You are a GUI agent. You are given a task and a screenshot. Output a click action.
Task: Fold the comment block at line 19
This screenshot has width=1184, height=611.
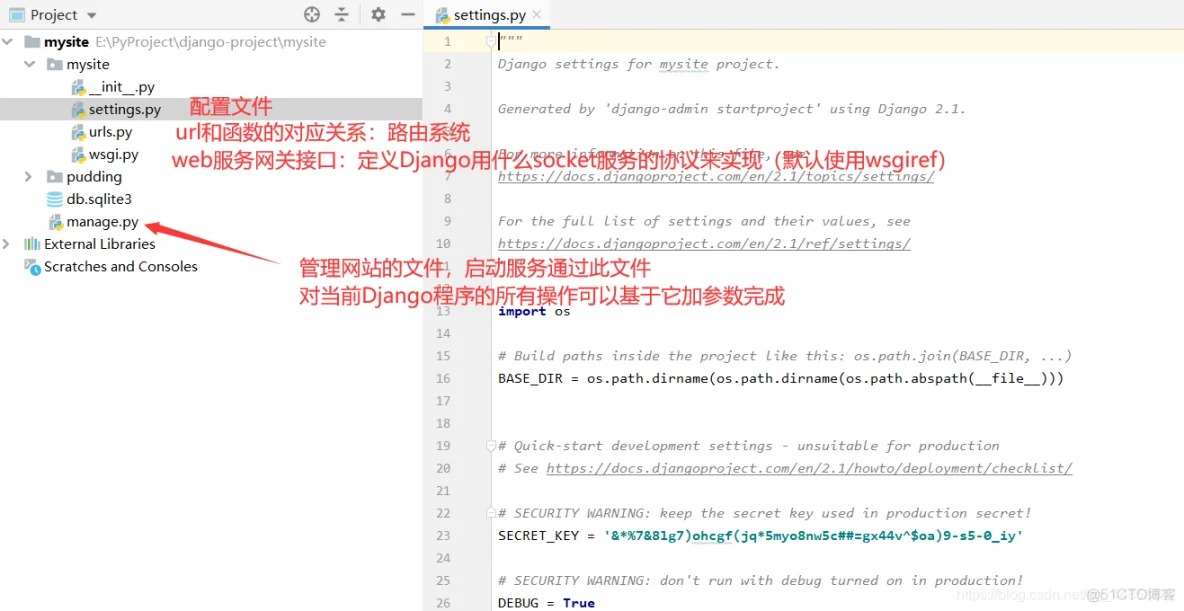[492, 446]
